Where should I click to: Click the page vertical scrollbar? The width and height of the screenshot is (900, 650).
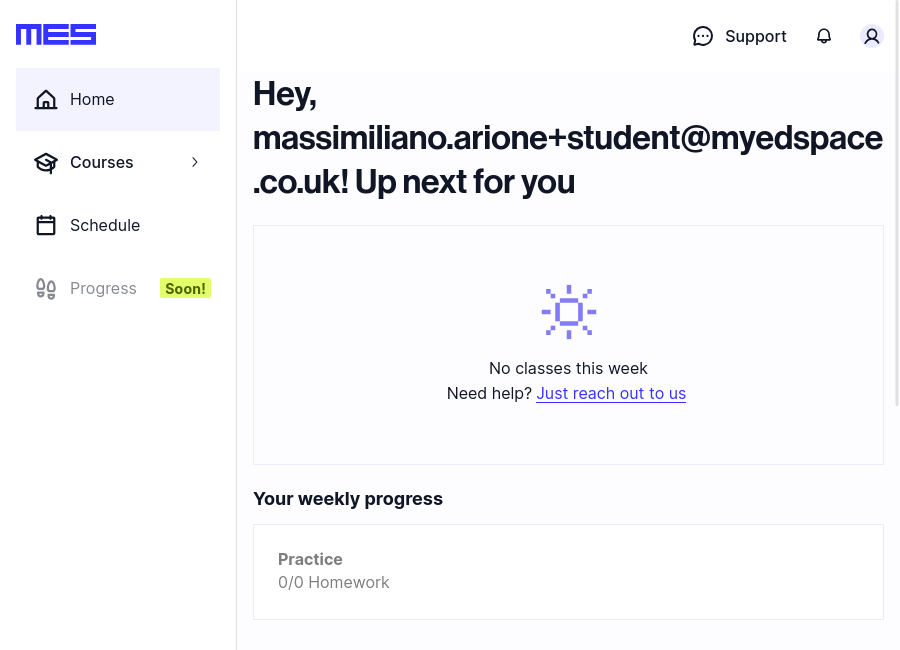[x=897, y=200]
